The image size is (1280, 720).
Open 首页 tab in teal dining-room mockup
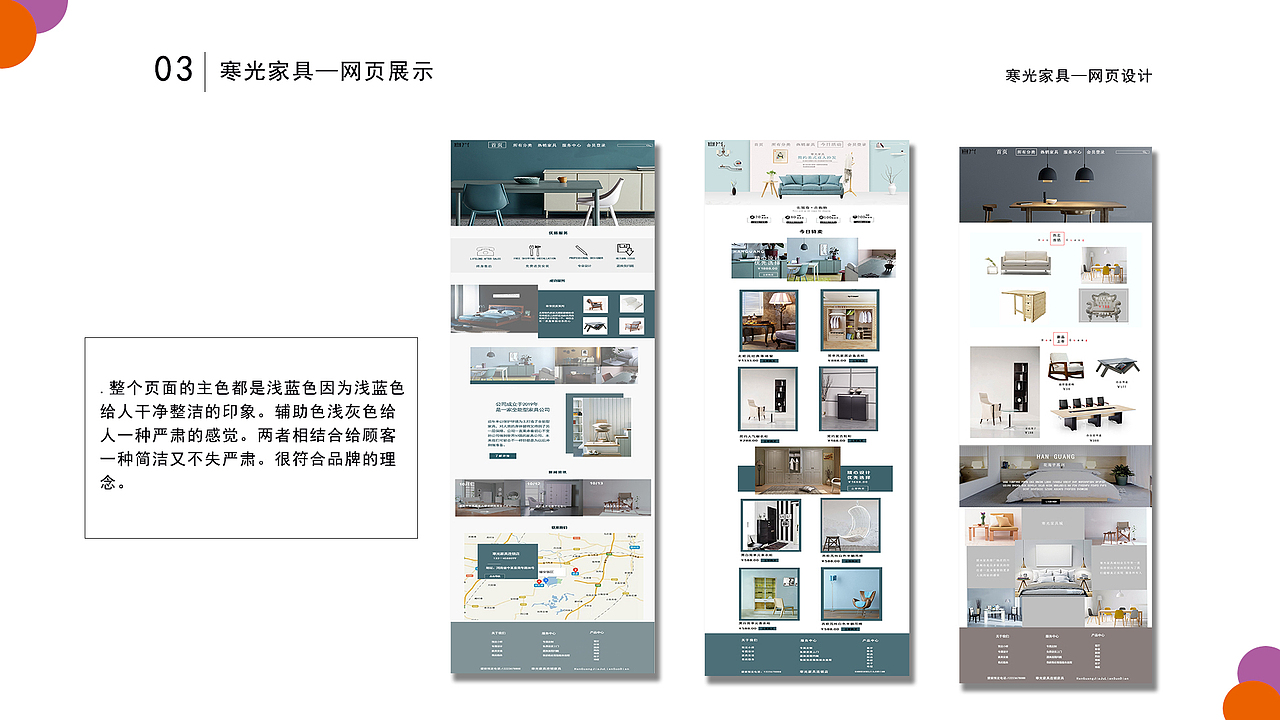tap(497, 145)
